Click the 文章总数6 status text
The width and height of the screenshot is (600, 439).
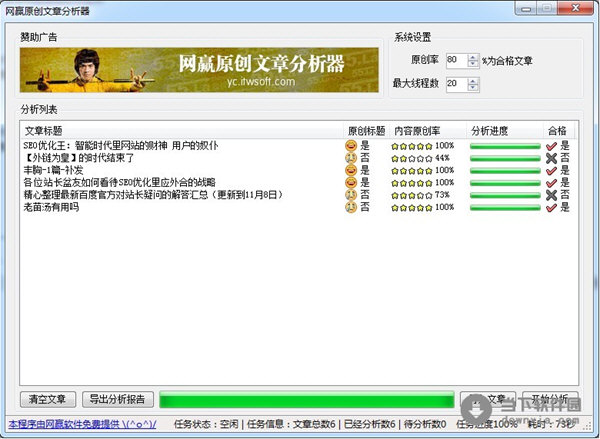314,424
